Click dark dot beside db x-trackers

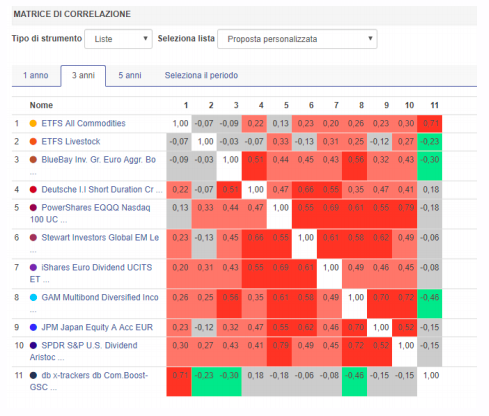(33, 375)
